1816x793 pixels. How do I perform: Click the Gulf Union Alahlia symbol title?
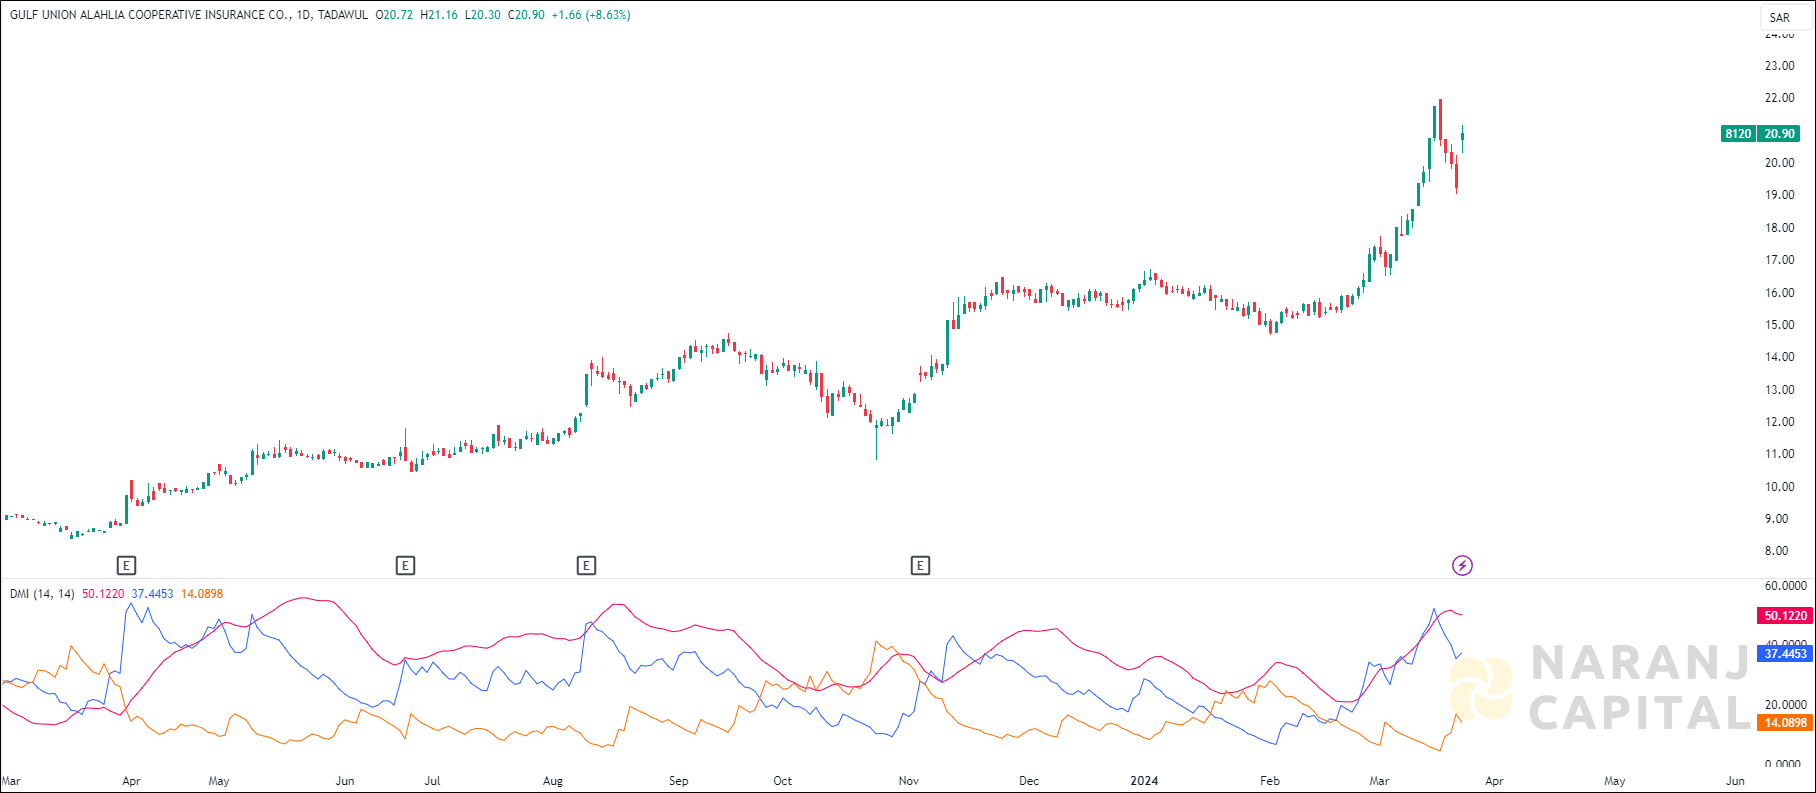tap(149, 15)
